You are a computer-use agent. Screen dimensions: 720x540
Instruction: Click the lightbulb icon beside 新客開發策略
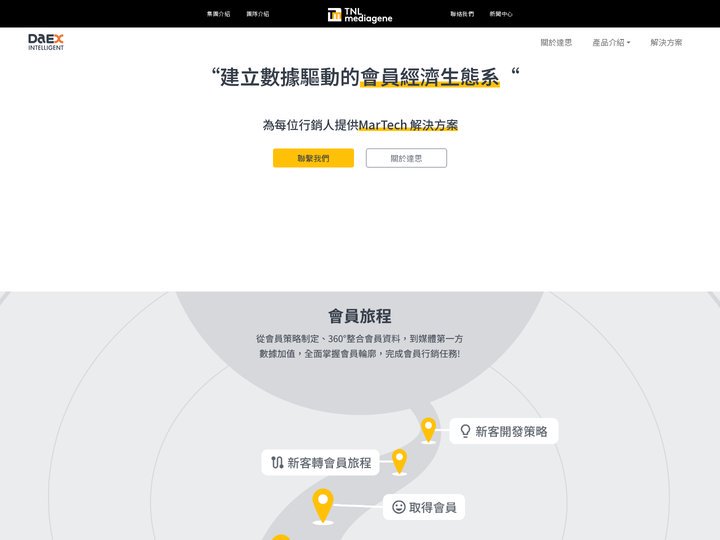pyautogui.click(x=465, y=431)
